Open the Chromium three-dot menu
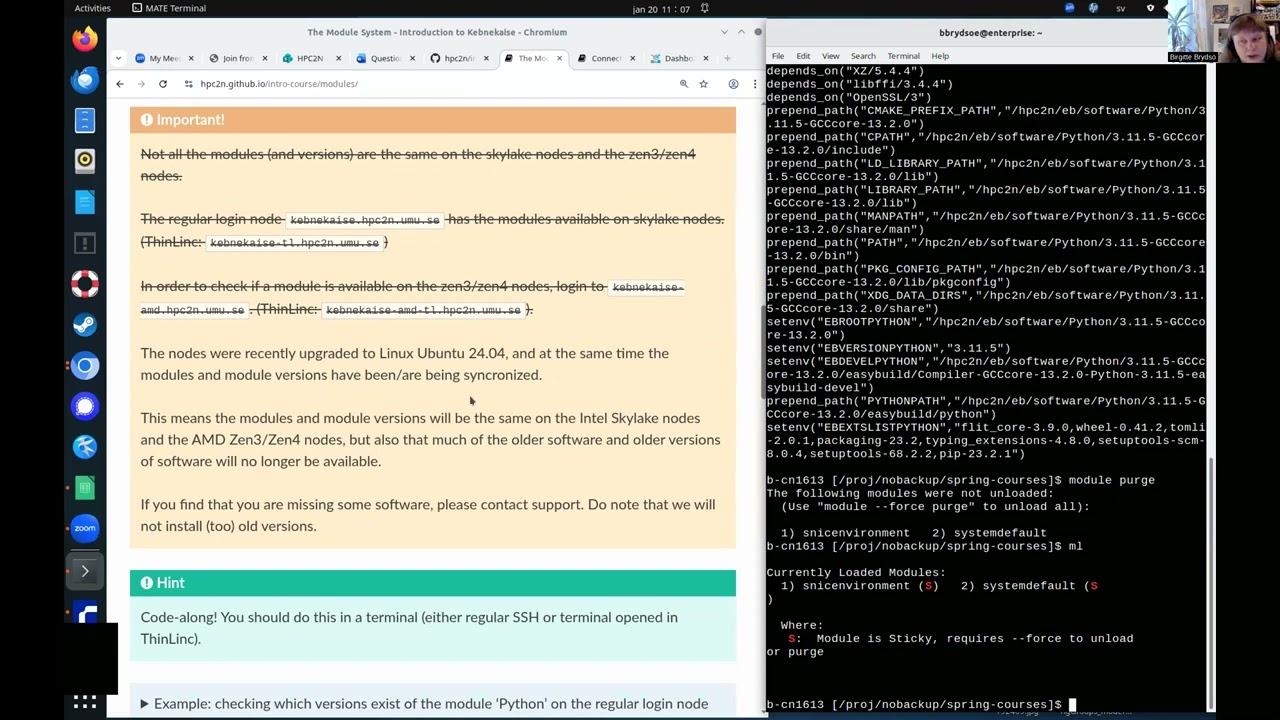 (x=755, y=84)
